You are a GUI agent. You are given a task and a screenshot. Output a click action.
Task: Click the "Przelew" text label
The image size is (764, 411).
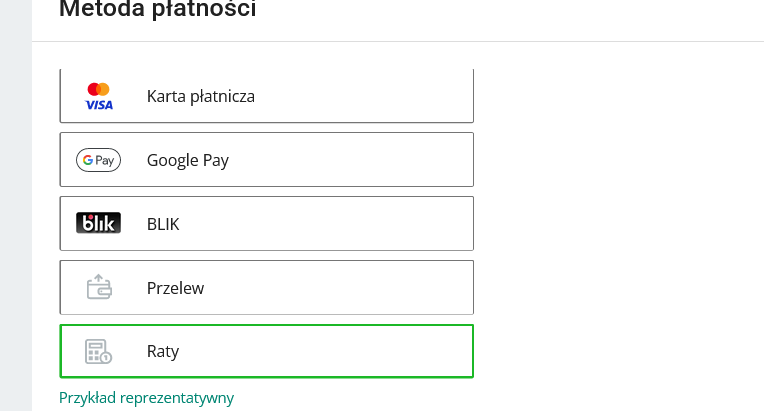[175, 288]
